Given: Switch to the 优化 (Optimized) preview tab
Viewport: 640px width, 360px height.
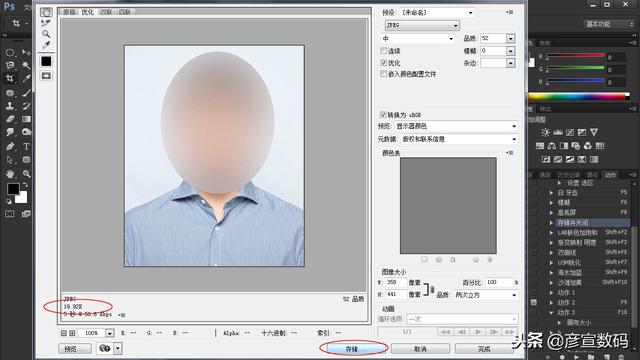Looking at the screenshot, I should click(x=87, y=12).
